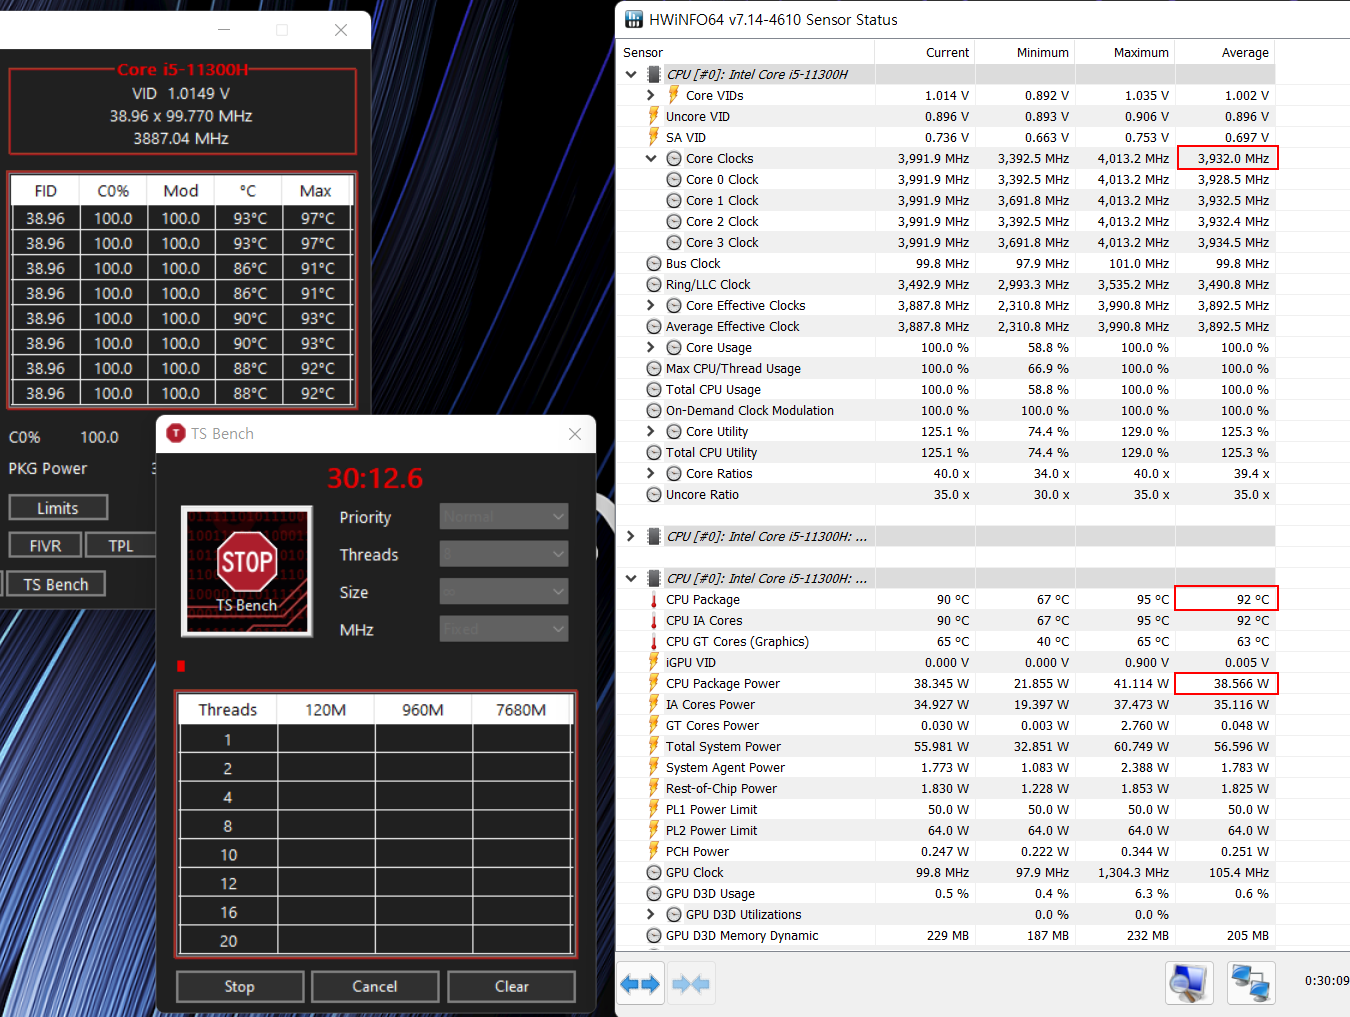Collapse the first CPU [#0] sensor group
This screenshot has height=1017, width=1350.
click(x=631, y=74)
